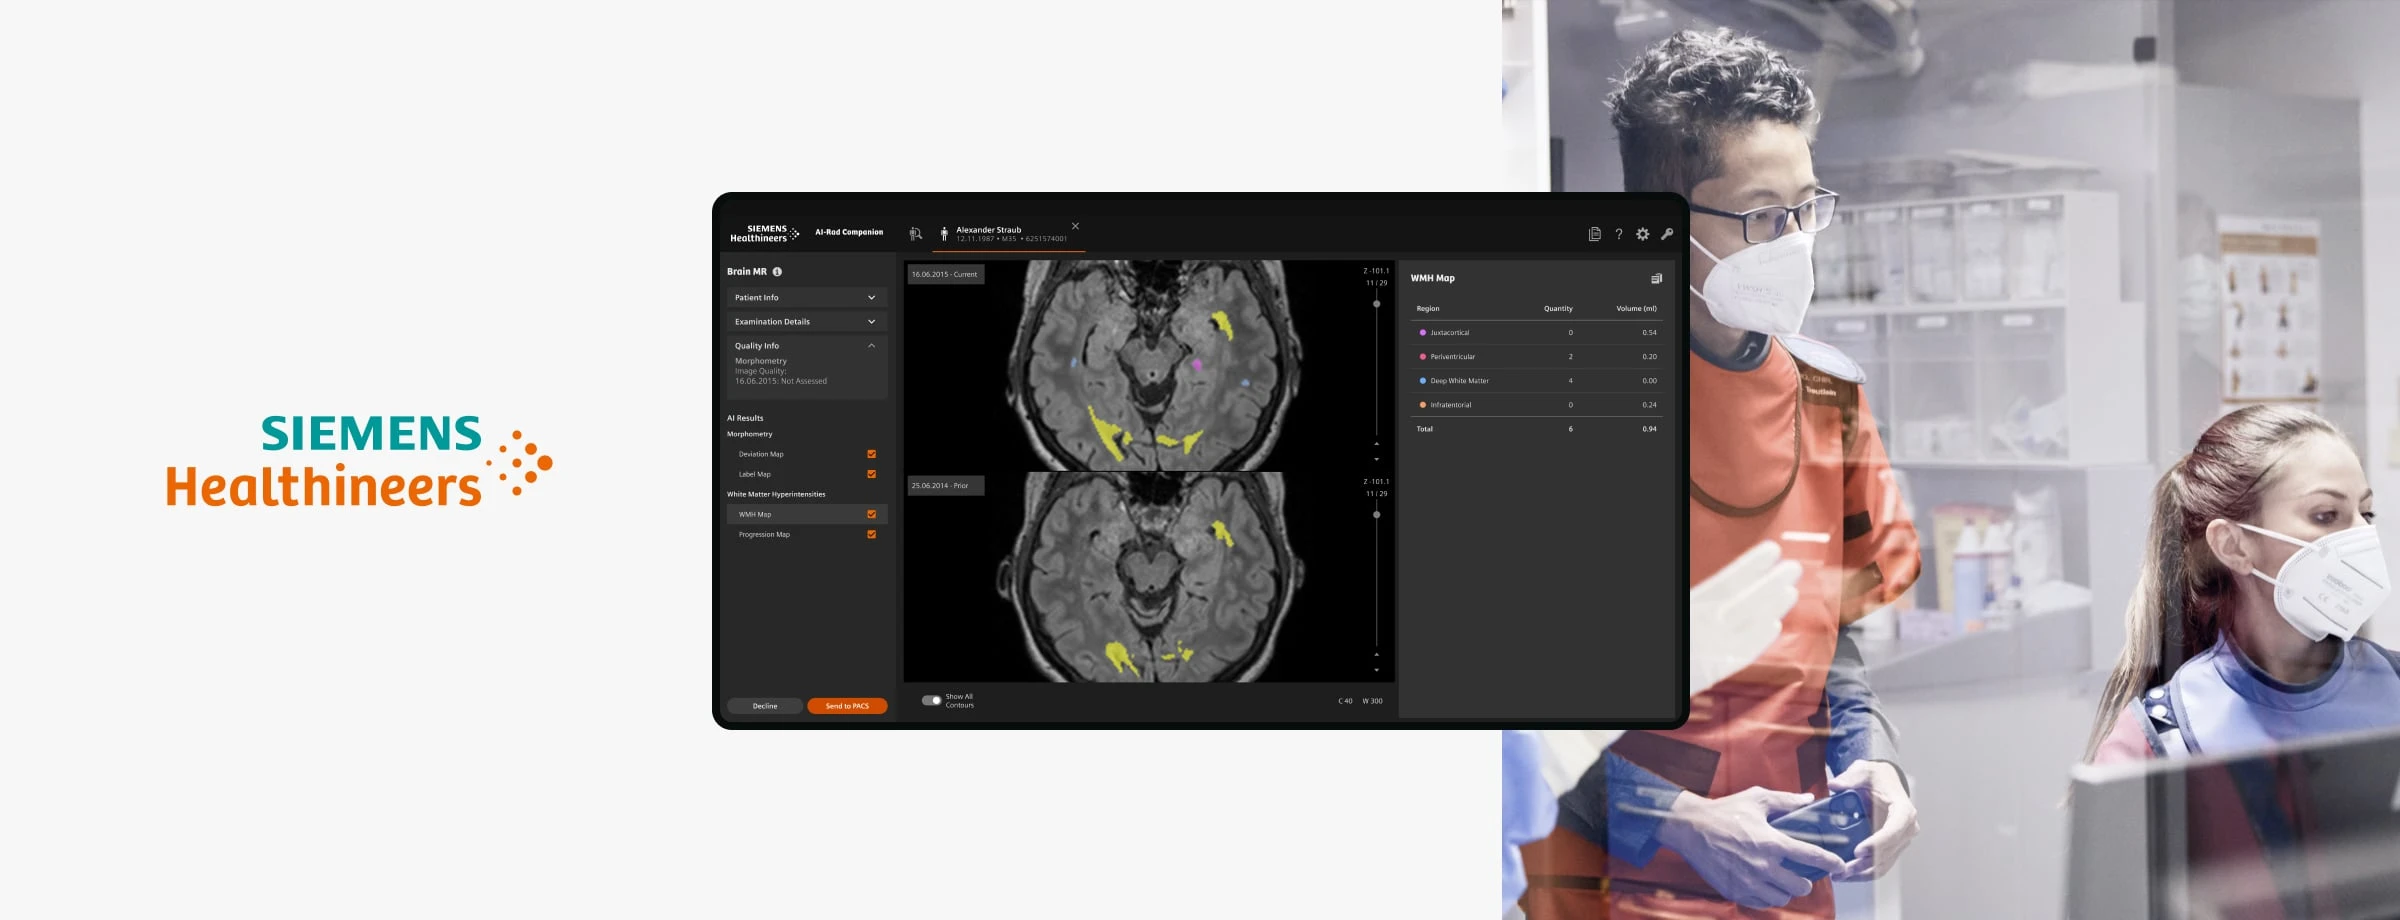Step slice up in the prior scan viewer
The image size is (2400, 920).
click(1376, 654)
